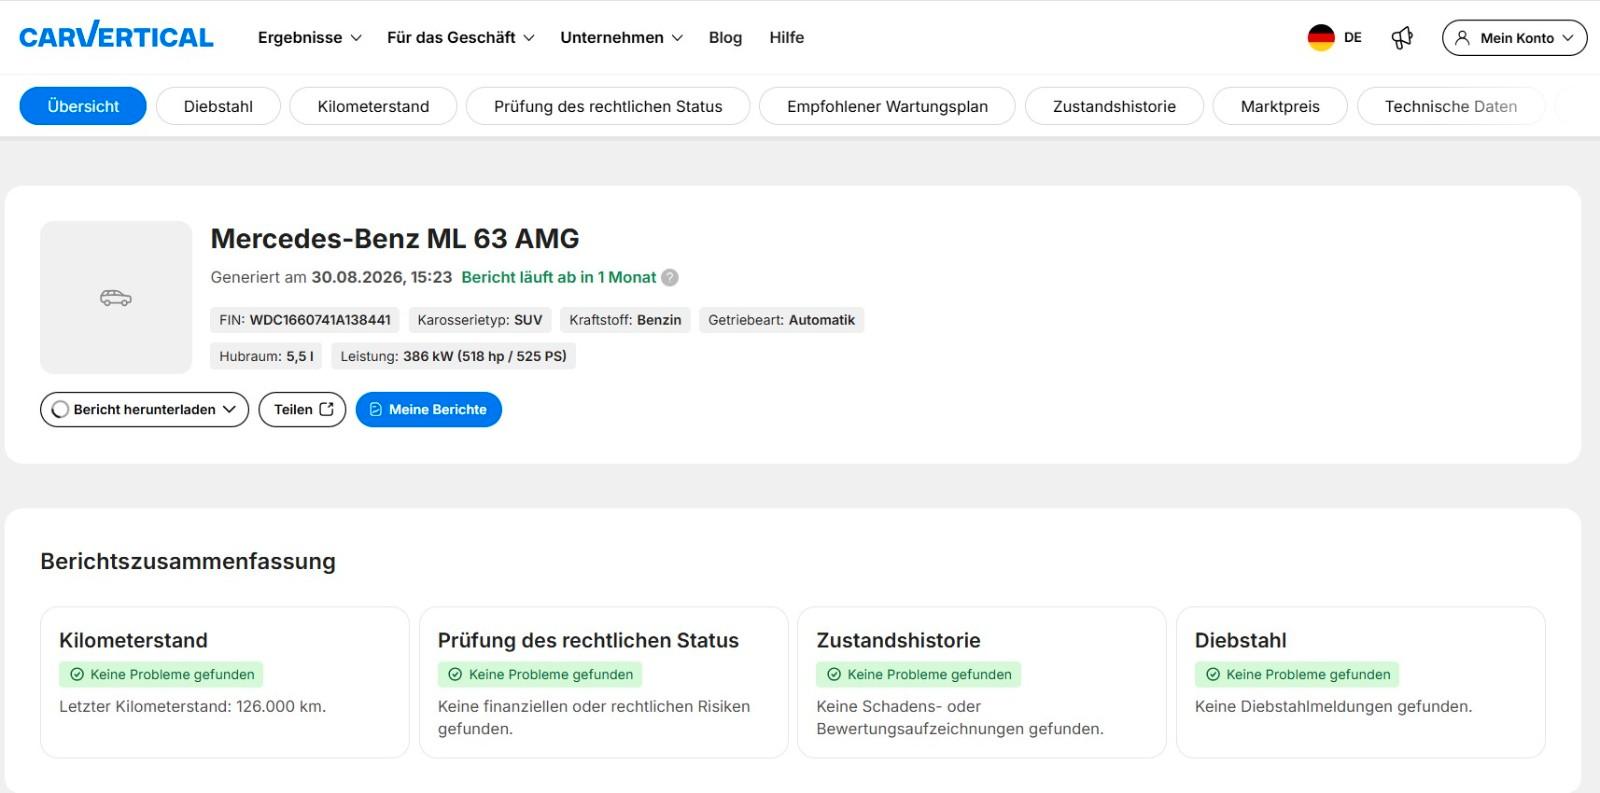The image size is (1600, 793).
Task: Open the Prüfung des rechtlichen Status tab
Action: (608, 106)
